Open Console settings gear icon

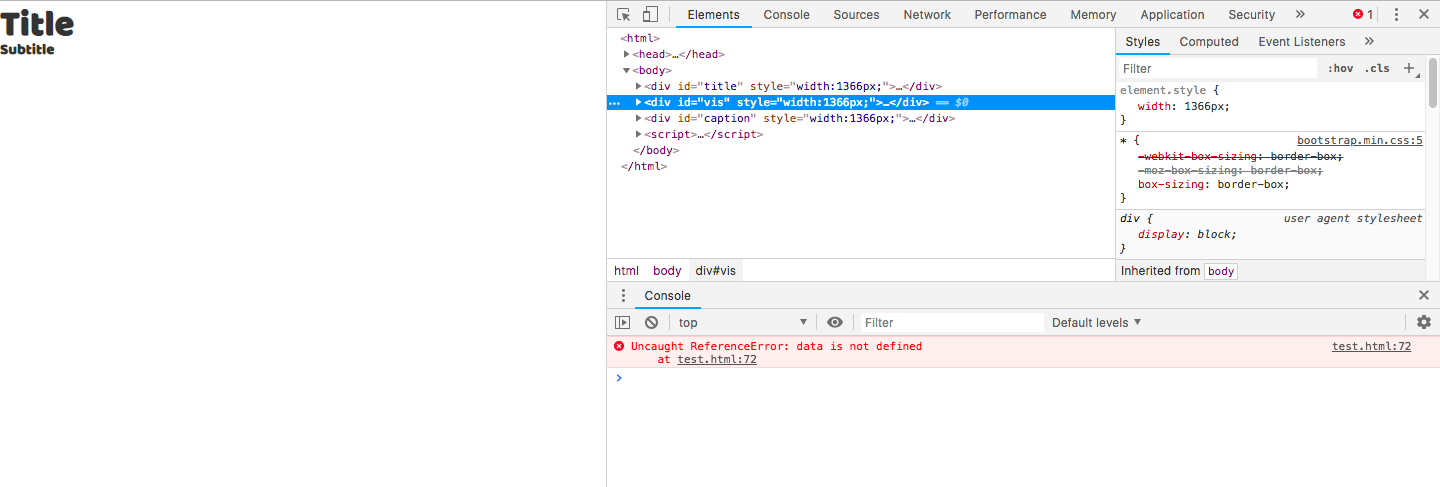pos(1424,322)
